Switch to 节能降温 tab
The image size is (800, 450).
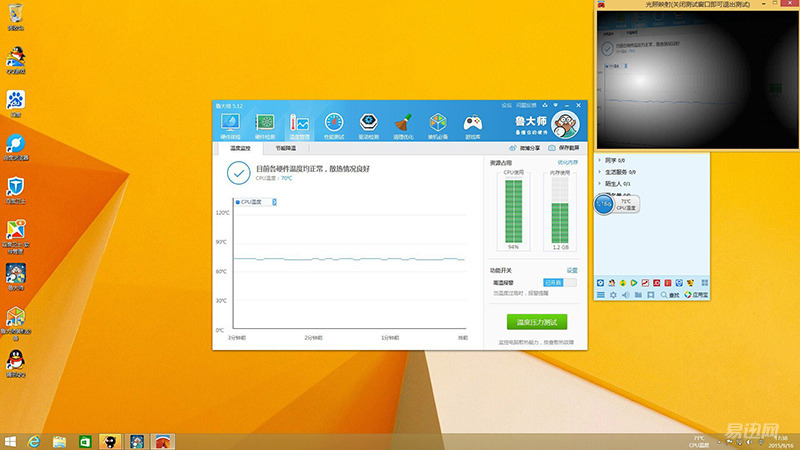[x=286, y=148]
